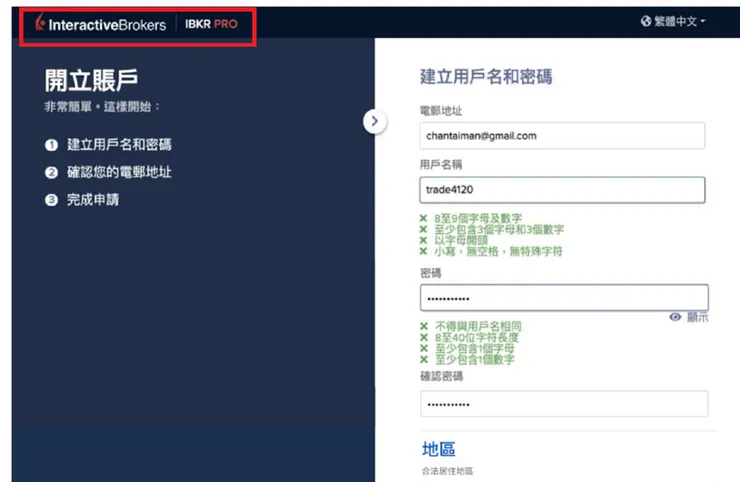
Task: Click the 地區 section heading
Action: pyautogui.click(x=438, y=449)
